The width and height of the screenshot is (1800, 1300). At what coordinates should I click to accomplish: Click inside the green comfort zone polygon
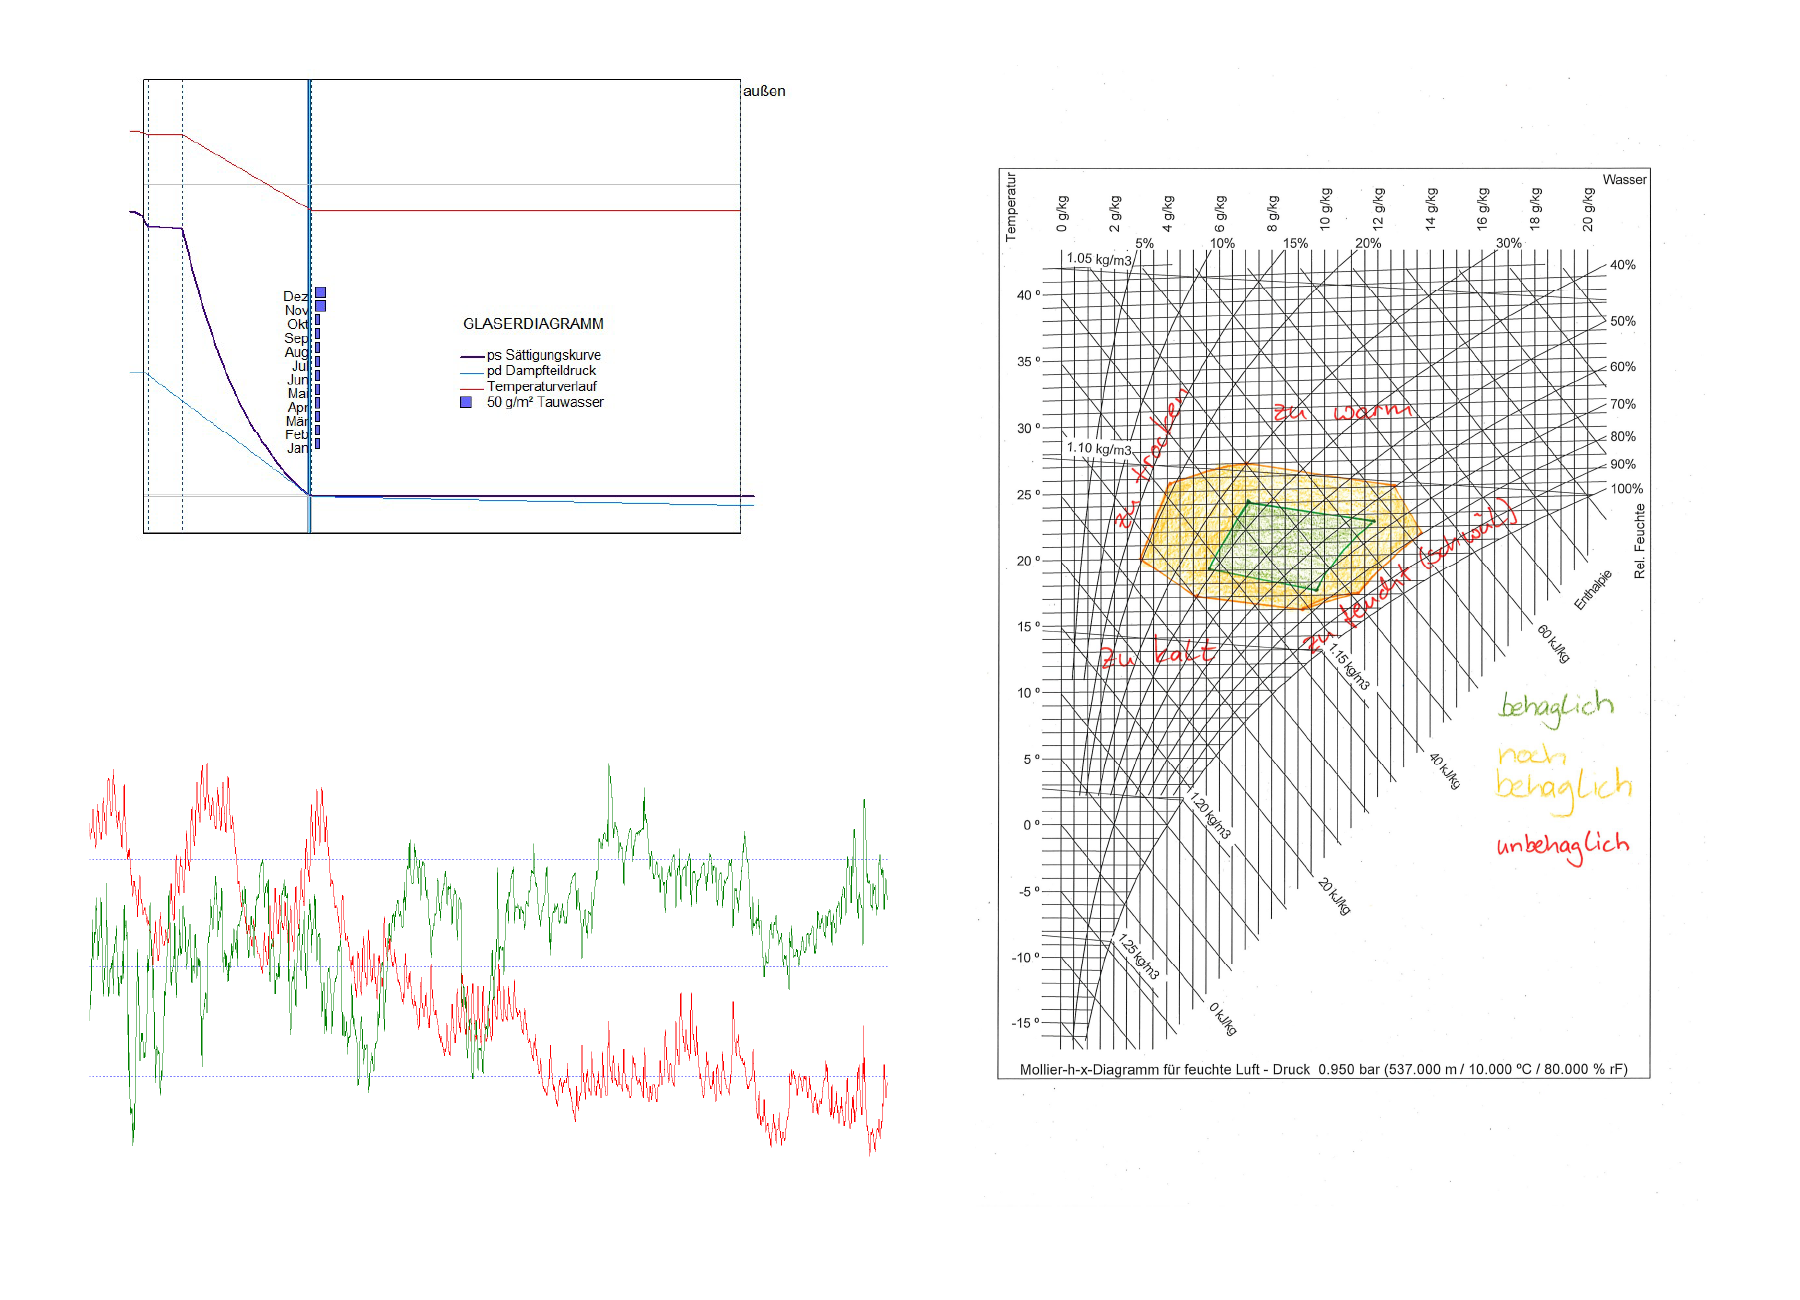(x=1285, y=545)
